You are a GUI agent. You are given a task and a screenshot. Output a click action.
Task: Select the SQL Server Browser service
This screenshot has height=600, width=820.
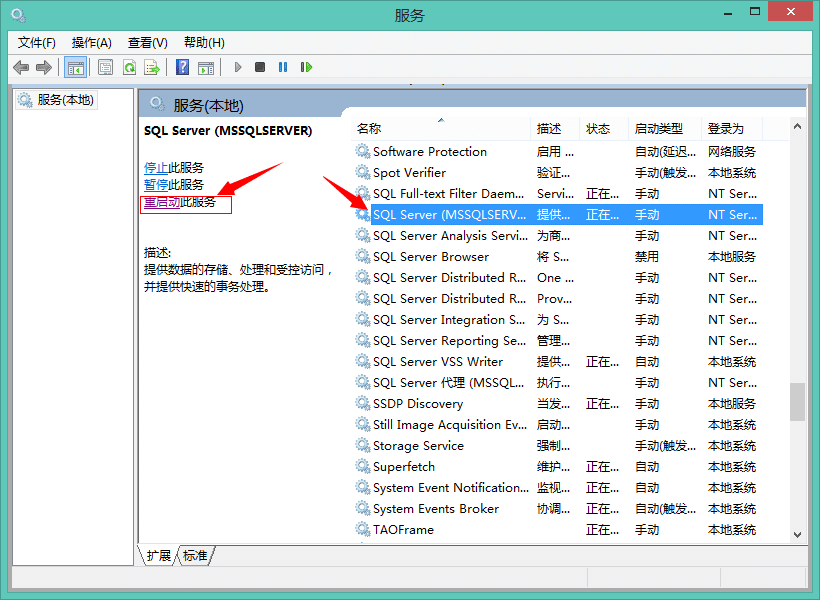tap(559, 256)
